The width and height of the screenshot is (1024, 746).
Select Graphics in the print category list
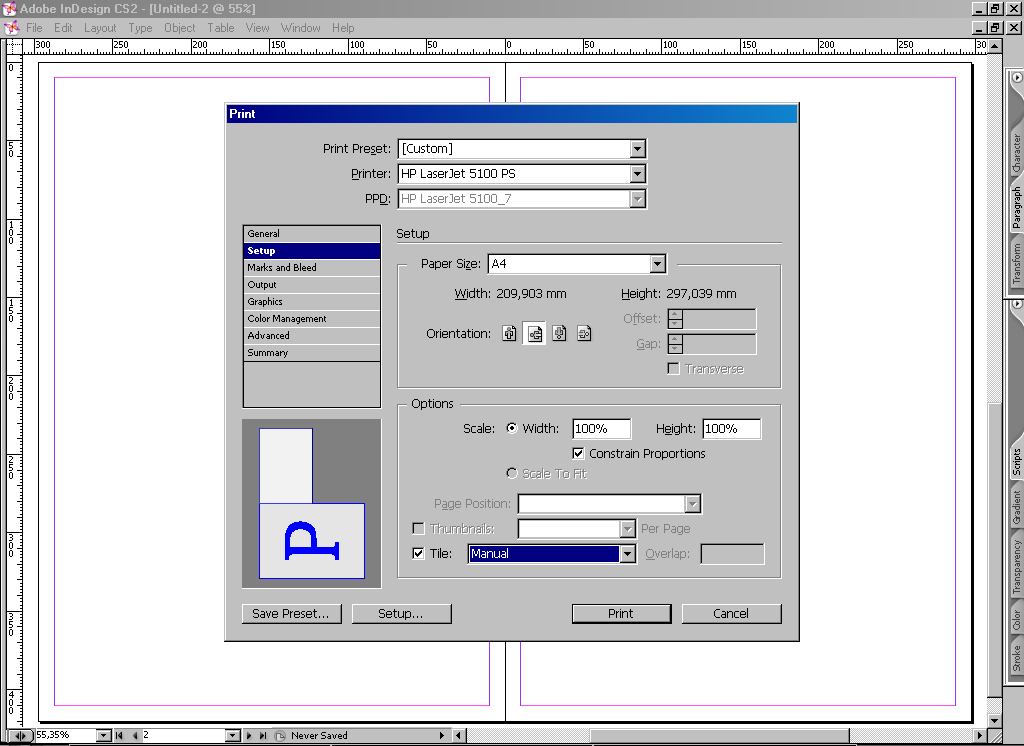click(x=312, y=302)
